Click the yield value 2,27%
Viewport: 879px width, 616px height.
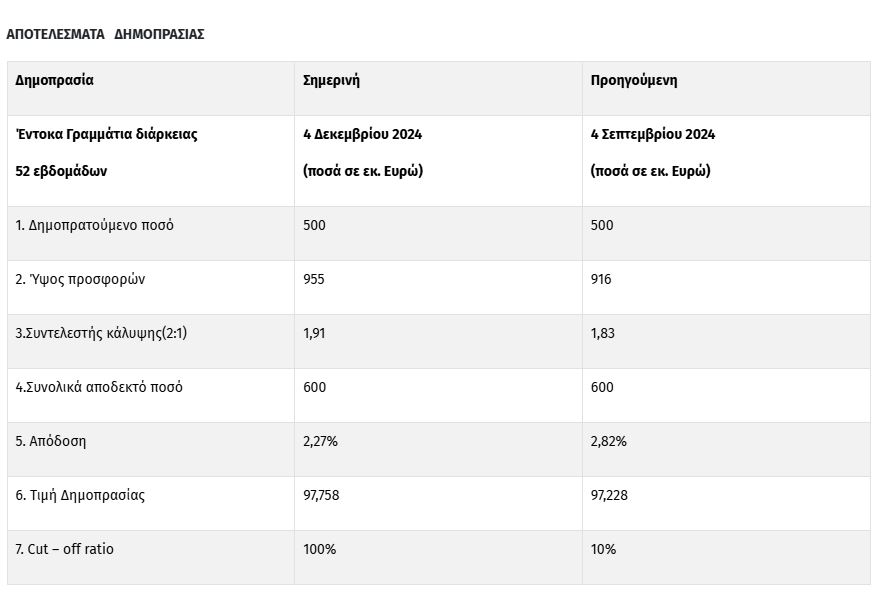tap(321, 441)
